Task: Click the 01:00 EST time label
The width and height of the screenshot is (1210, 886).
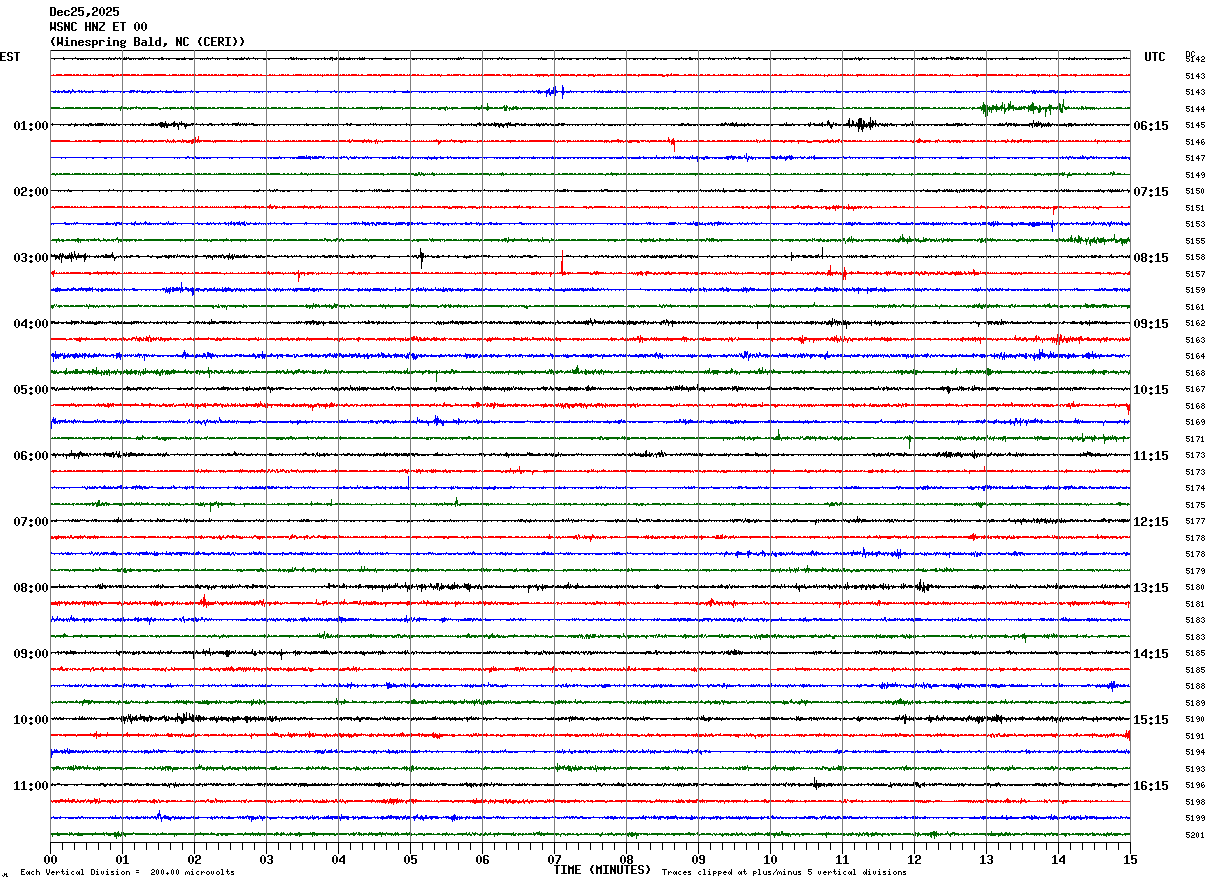Action: click(31, 126)
